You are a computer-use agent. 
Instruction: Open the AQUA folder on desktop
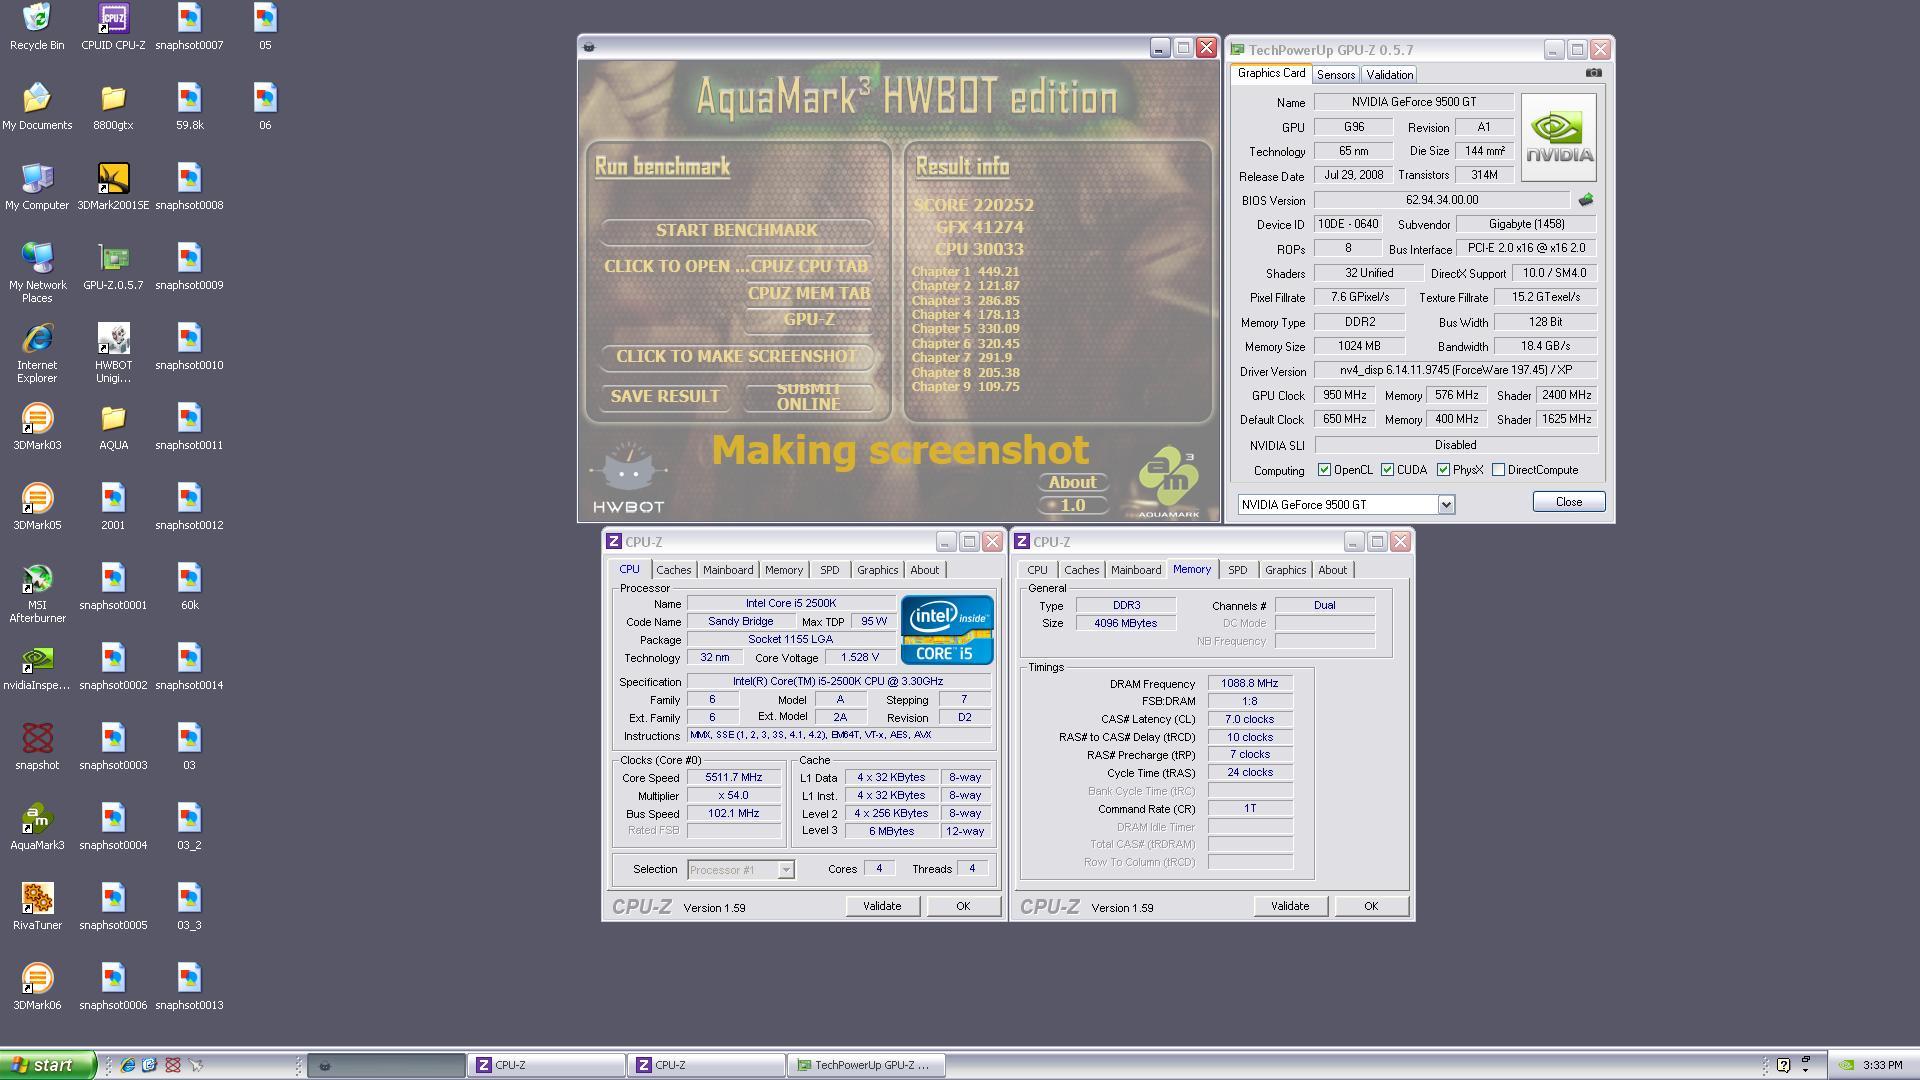[x=113, y=427]
